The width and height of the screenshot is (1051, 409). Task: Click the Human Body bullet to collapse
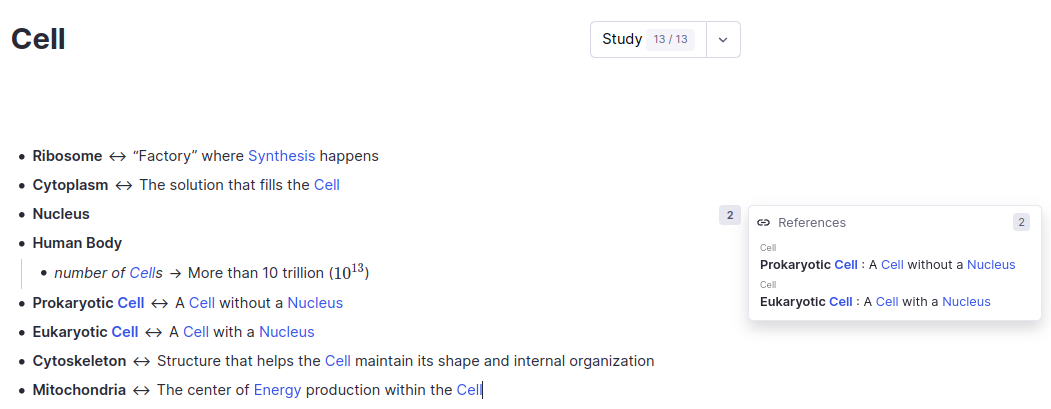(x=22, y=244)
